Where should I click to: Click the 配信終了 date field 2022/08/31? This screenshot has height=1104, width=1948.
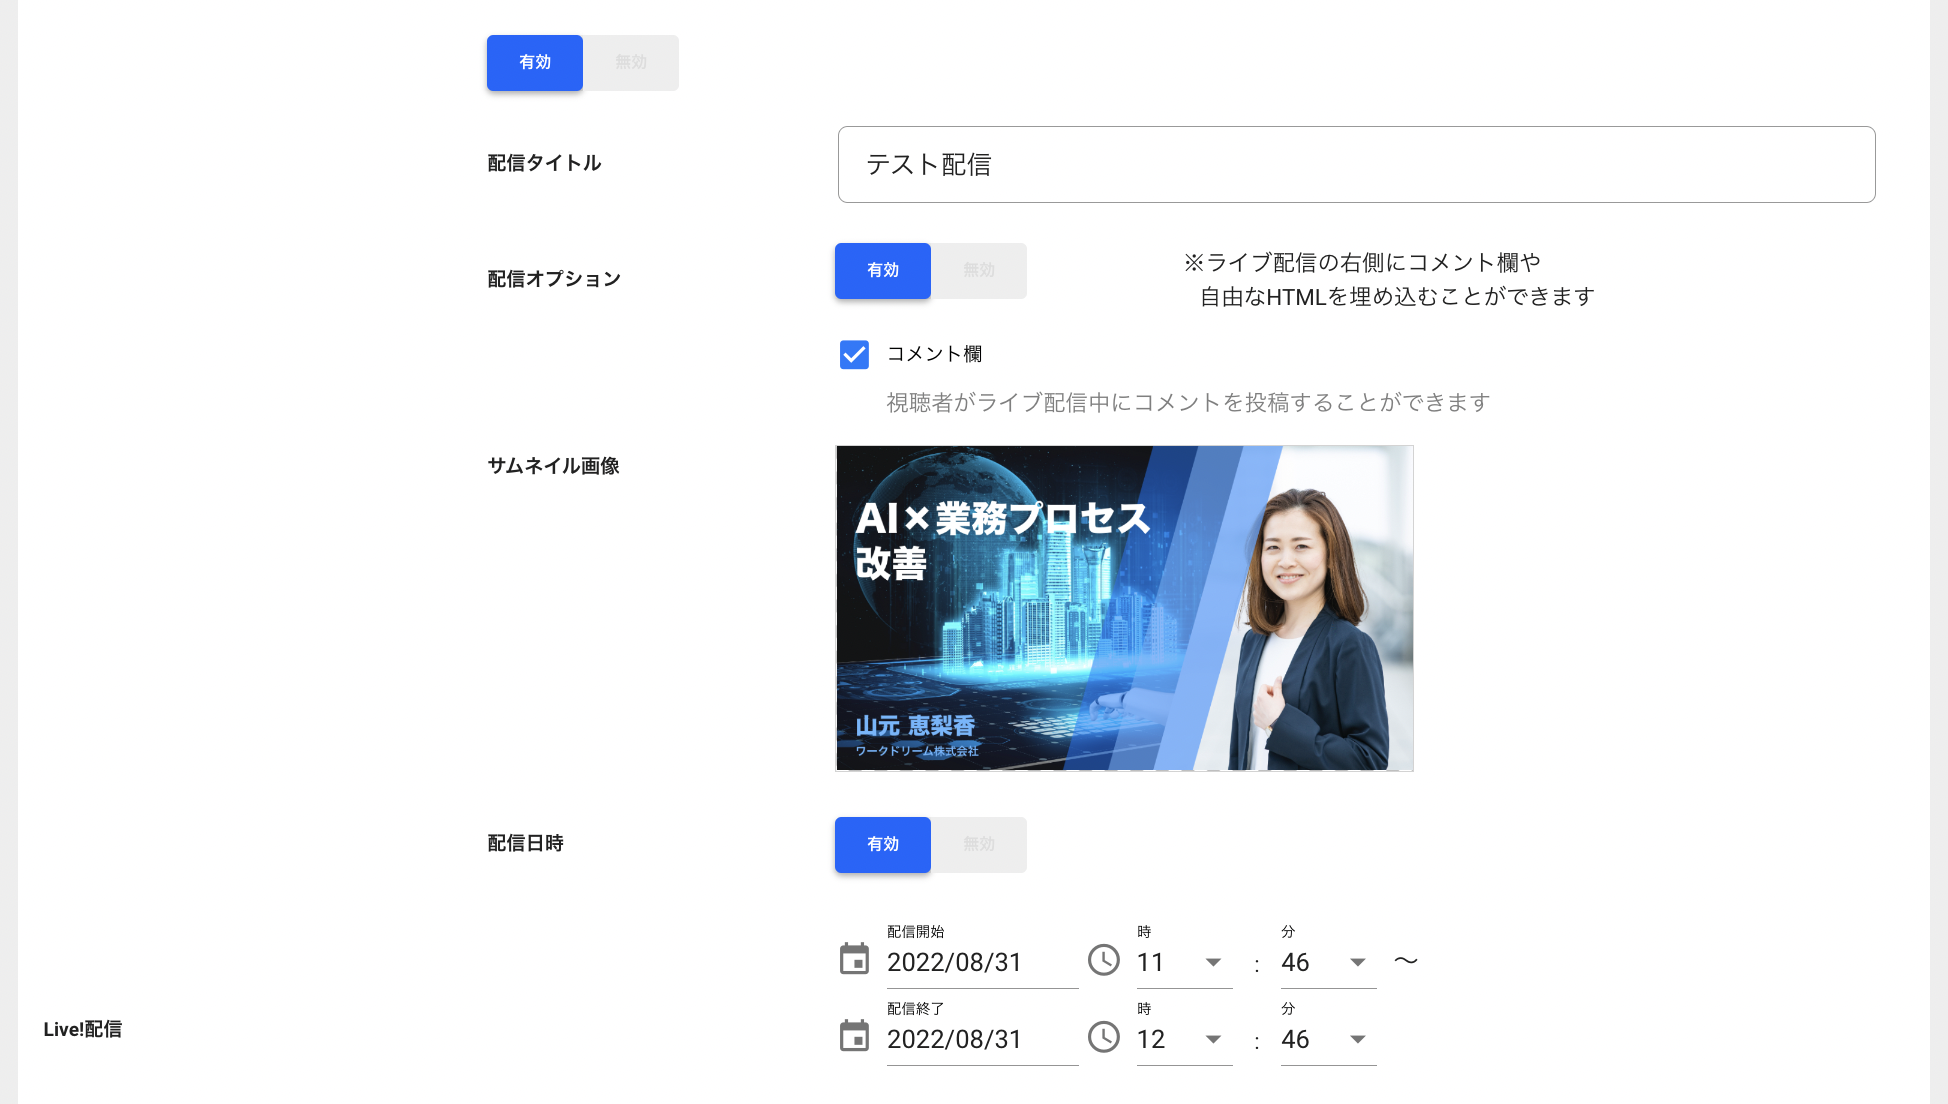[x=982, y=1039]
